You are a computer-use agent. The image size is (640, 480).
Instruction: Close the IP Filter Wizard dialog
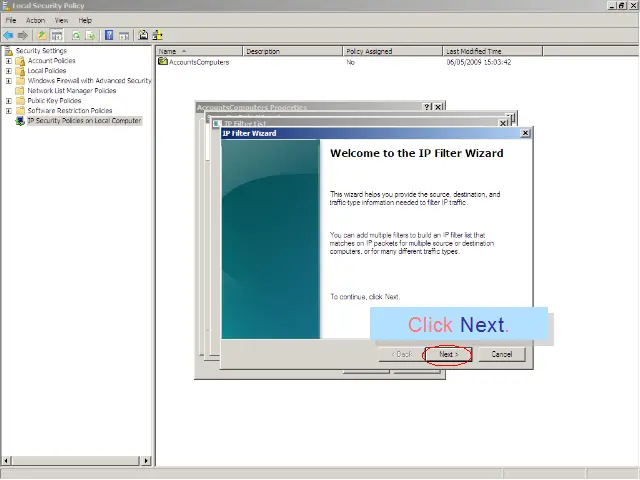pos(525,133)
